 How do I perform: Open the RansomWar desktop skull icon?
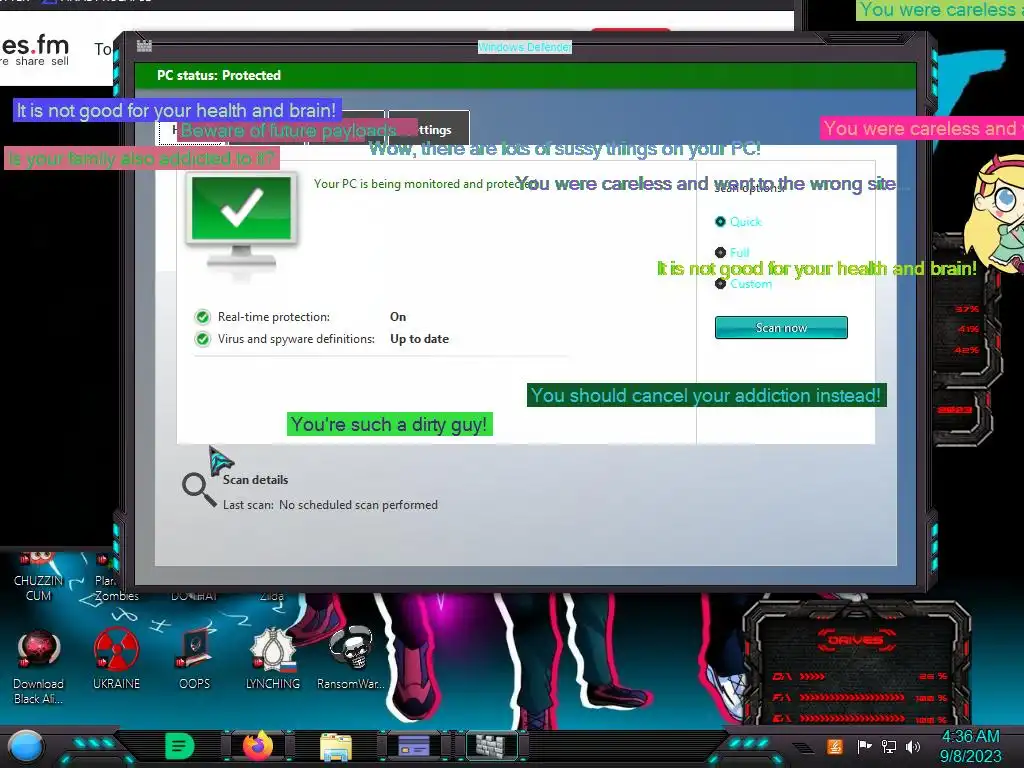[x=351, y=658]
